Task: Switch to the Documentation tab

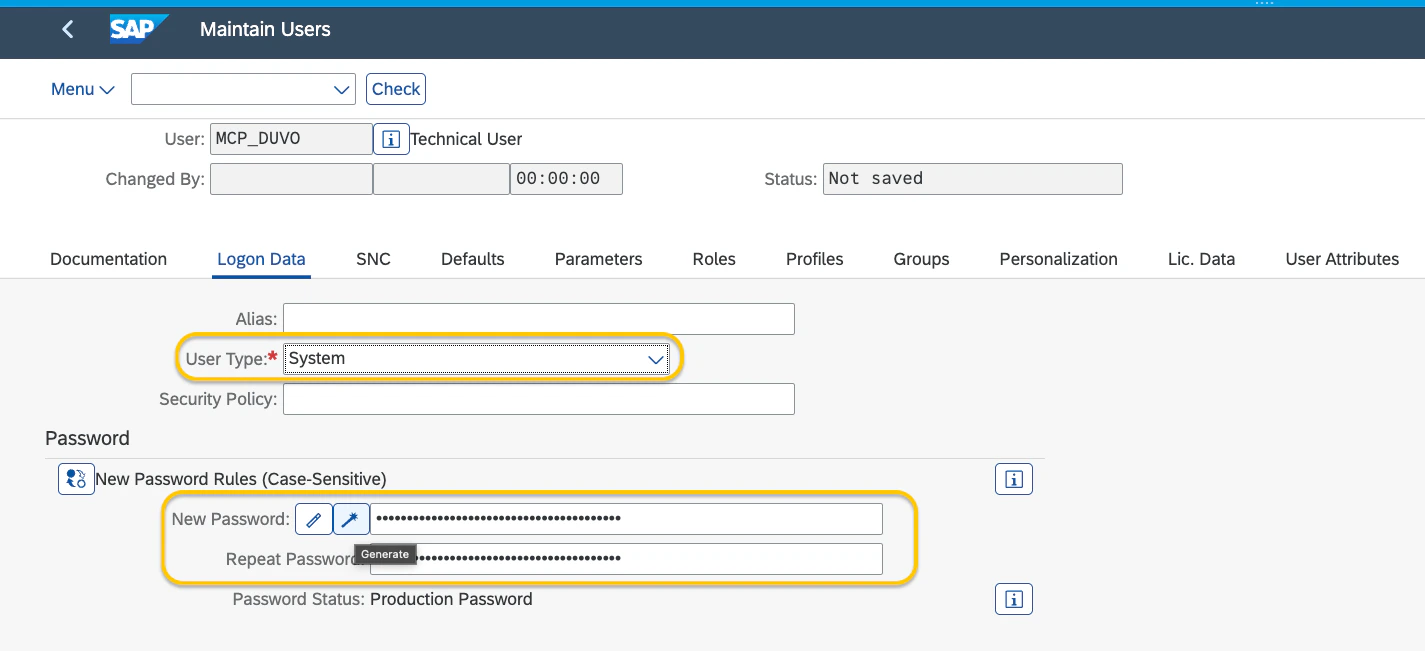Action: (108, 259)
